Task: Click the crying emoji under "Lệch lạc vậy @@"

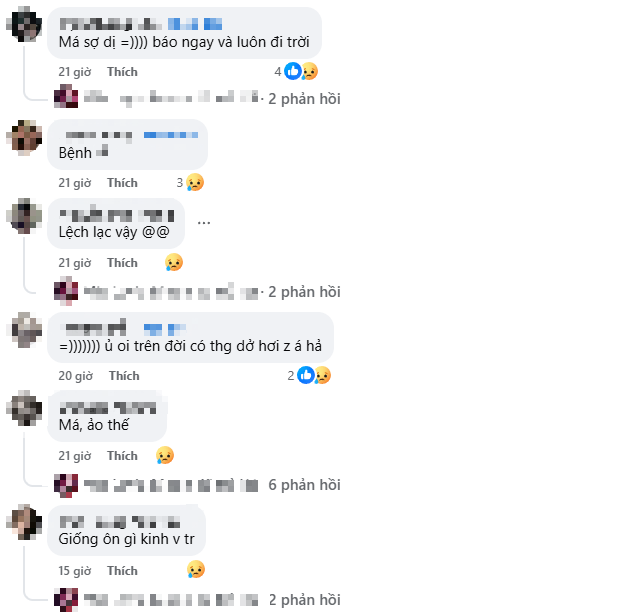Action: tap(174, 262)
